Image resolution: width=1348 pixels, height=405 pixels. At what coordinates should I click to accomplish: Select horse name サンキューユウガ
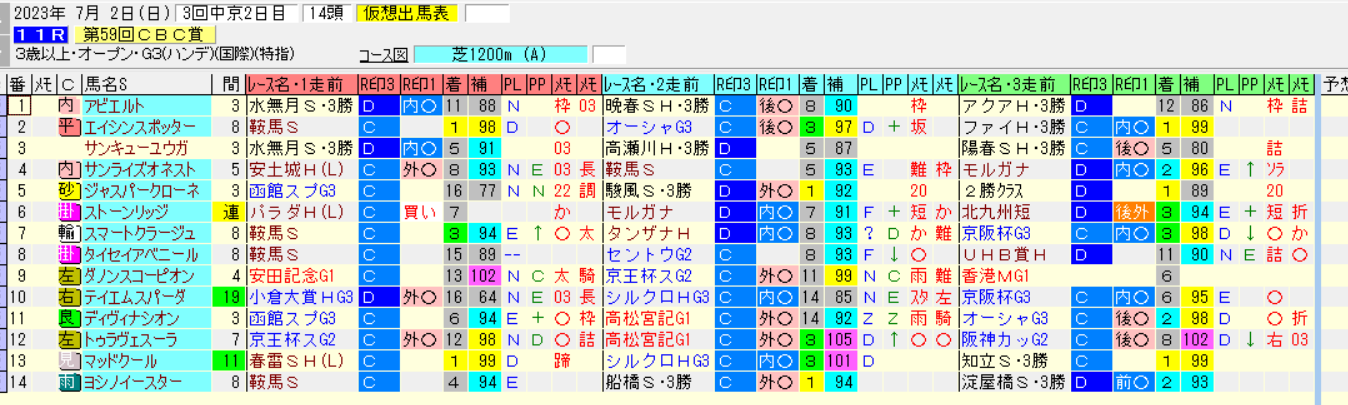(x=146, y=148)
